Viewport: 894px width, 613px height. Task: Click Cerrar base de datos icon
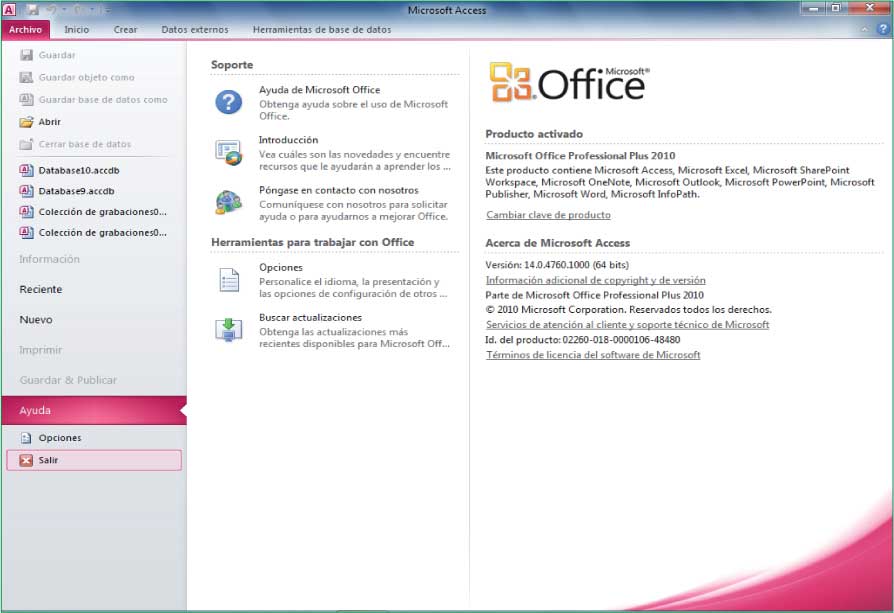(26, 144)
